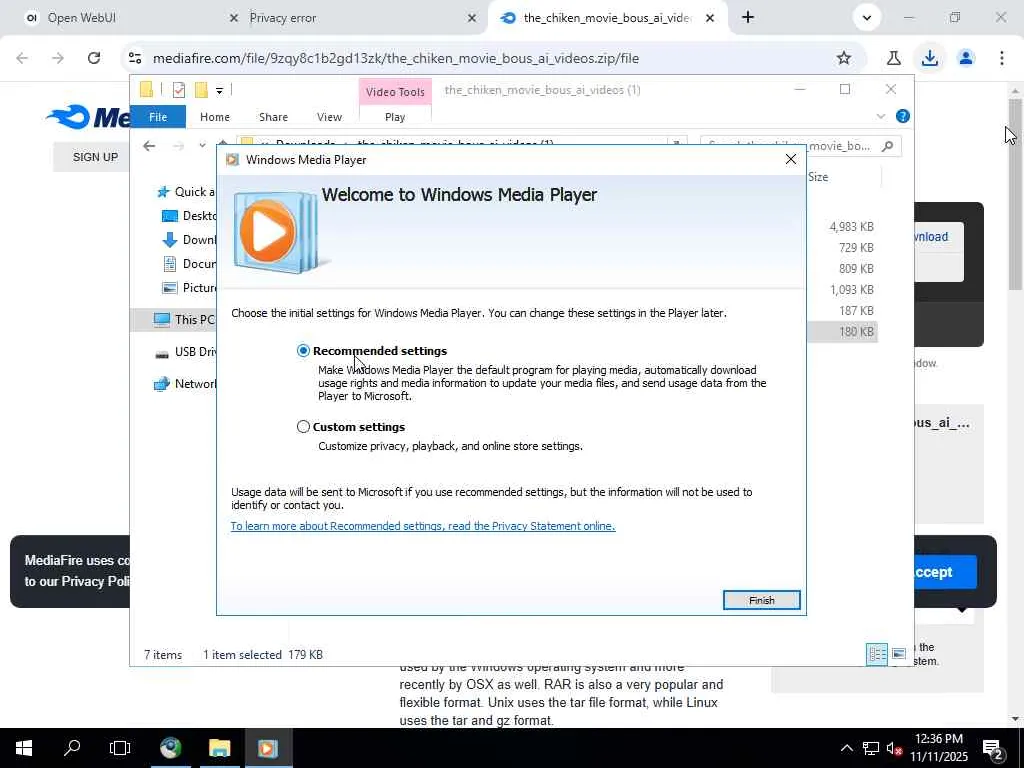Open File Explorer from the taskbar
The width and height of the screenshot is (1024, 768).
pyautogui.click(x=219, y=748)
